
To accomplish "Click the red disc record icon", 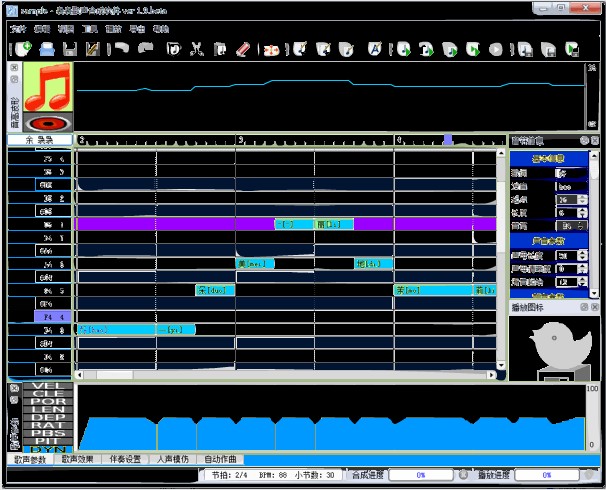I will point(48,123).
